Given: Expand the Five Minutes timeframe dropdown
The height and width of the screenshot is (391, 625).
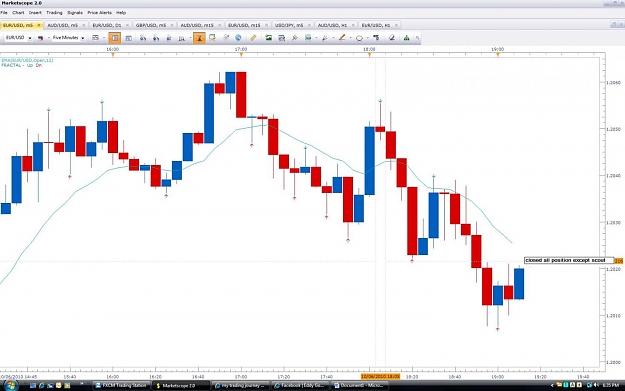Looking at the screenshot, I should tap(83, 38).
